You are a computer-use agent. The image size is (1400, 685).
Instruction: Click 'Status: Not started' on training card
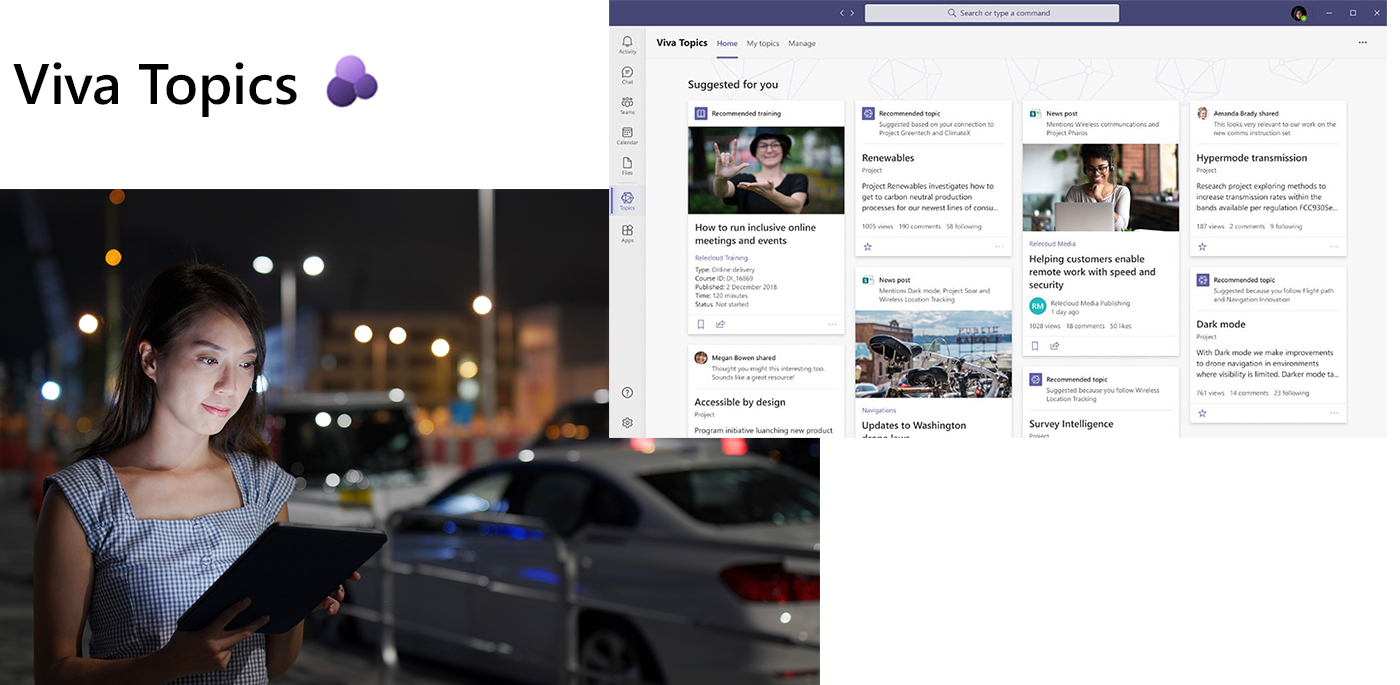(721, 304)
